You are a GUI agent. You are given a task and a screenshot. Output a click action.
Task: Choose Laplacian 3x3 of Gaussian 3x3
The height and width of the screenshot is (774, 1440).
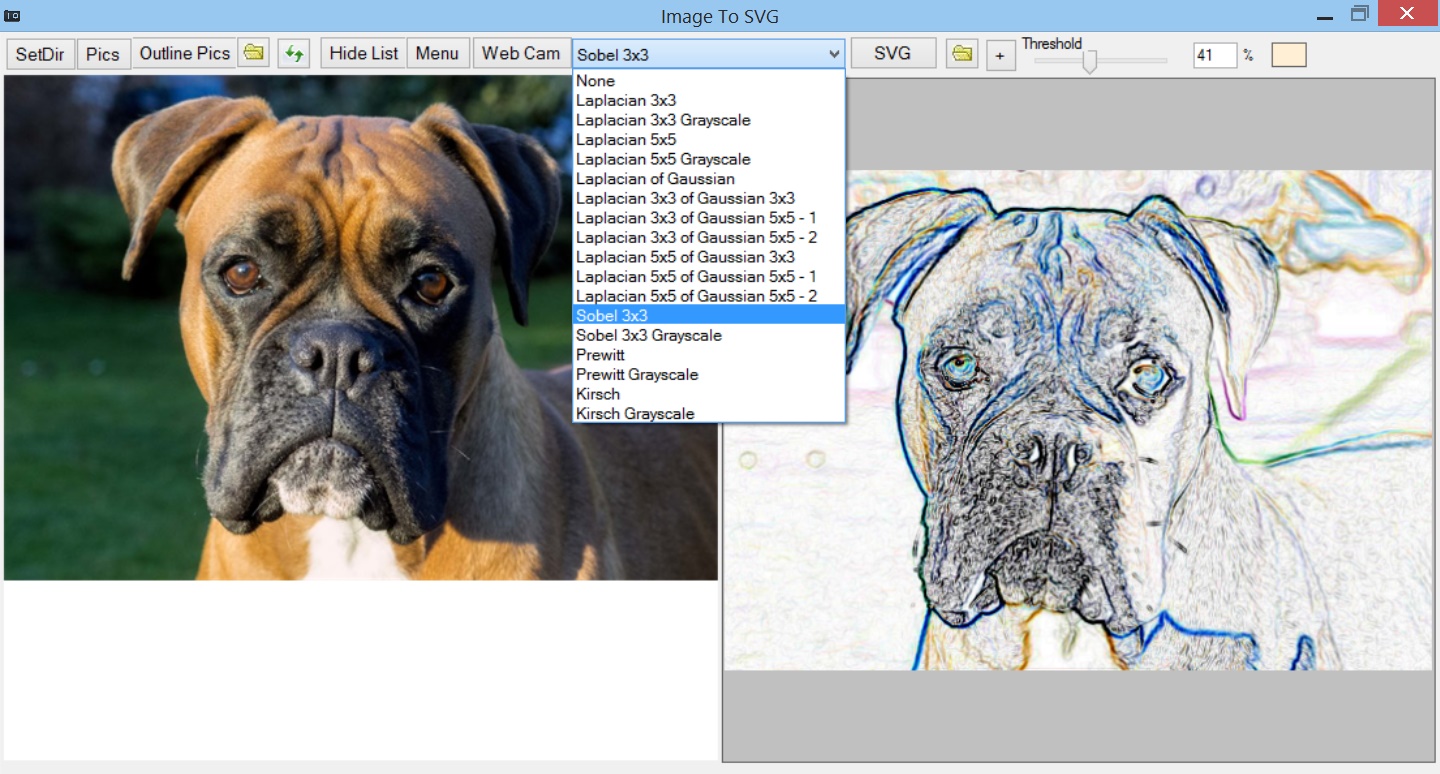[x=709, y=198]
